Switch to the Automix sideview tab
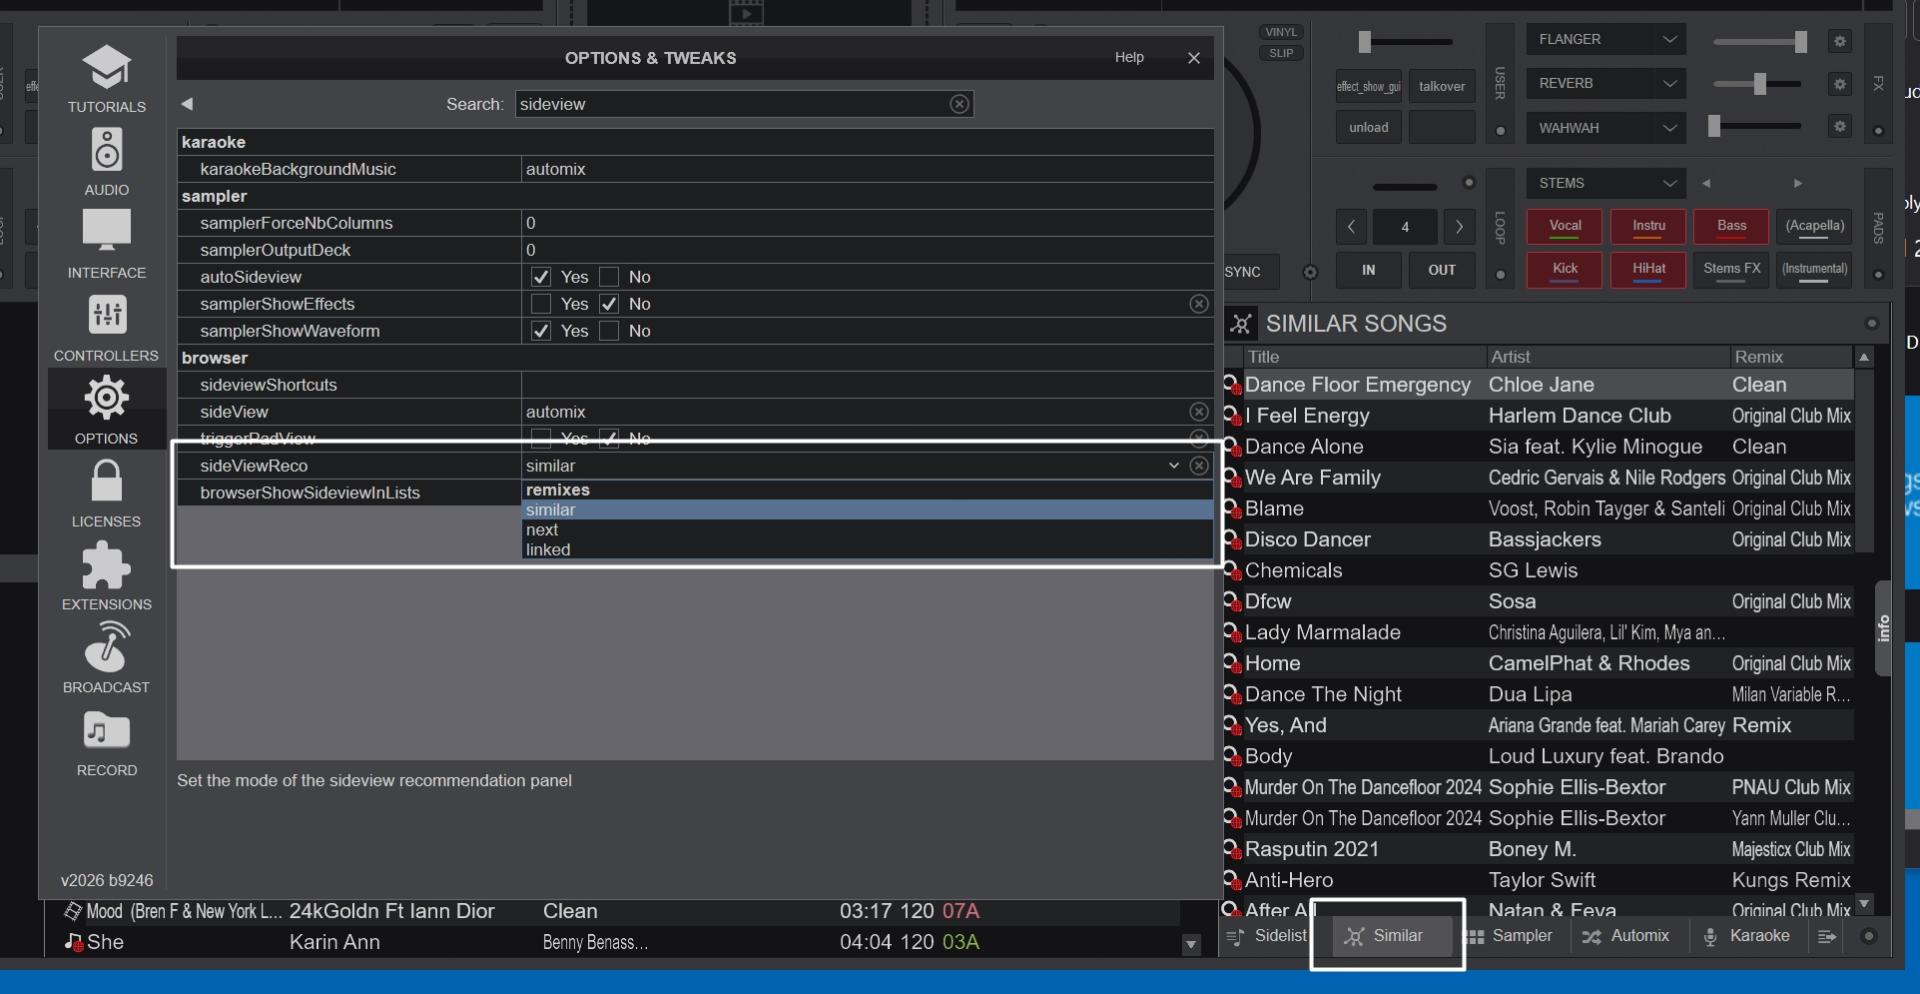The width and height of the screenshot is (1920, 994). pyautogui.click(x=1626, y=936)
